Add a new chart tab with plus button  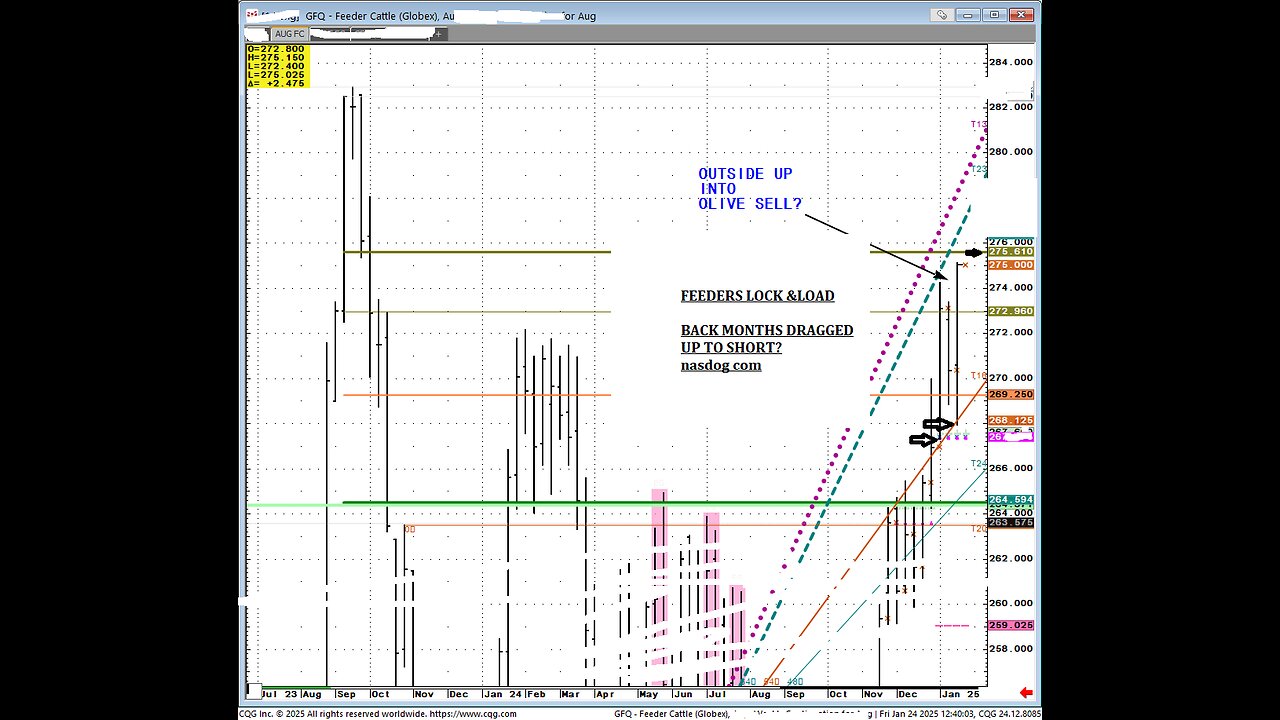pyautogui.click(x=439, y=33)
